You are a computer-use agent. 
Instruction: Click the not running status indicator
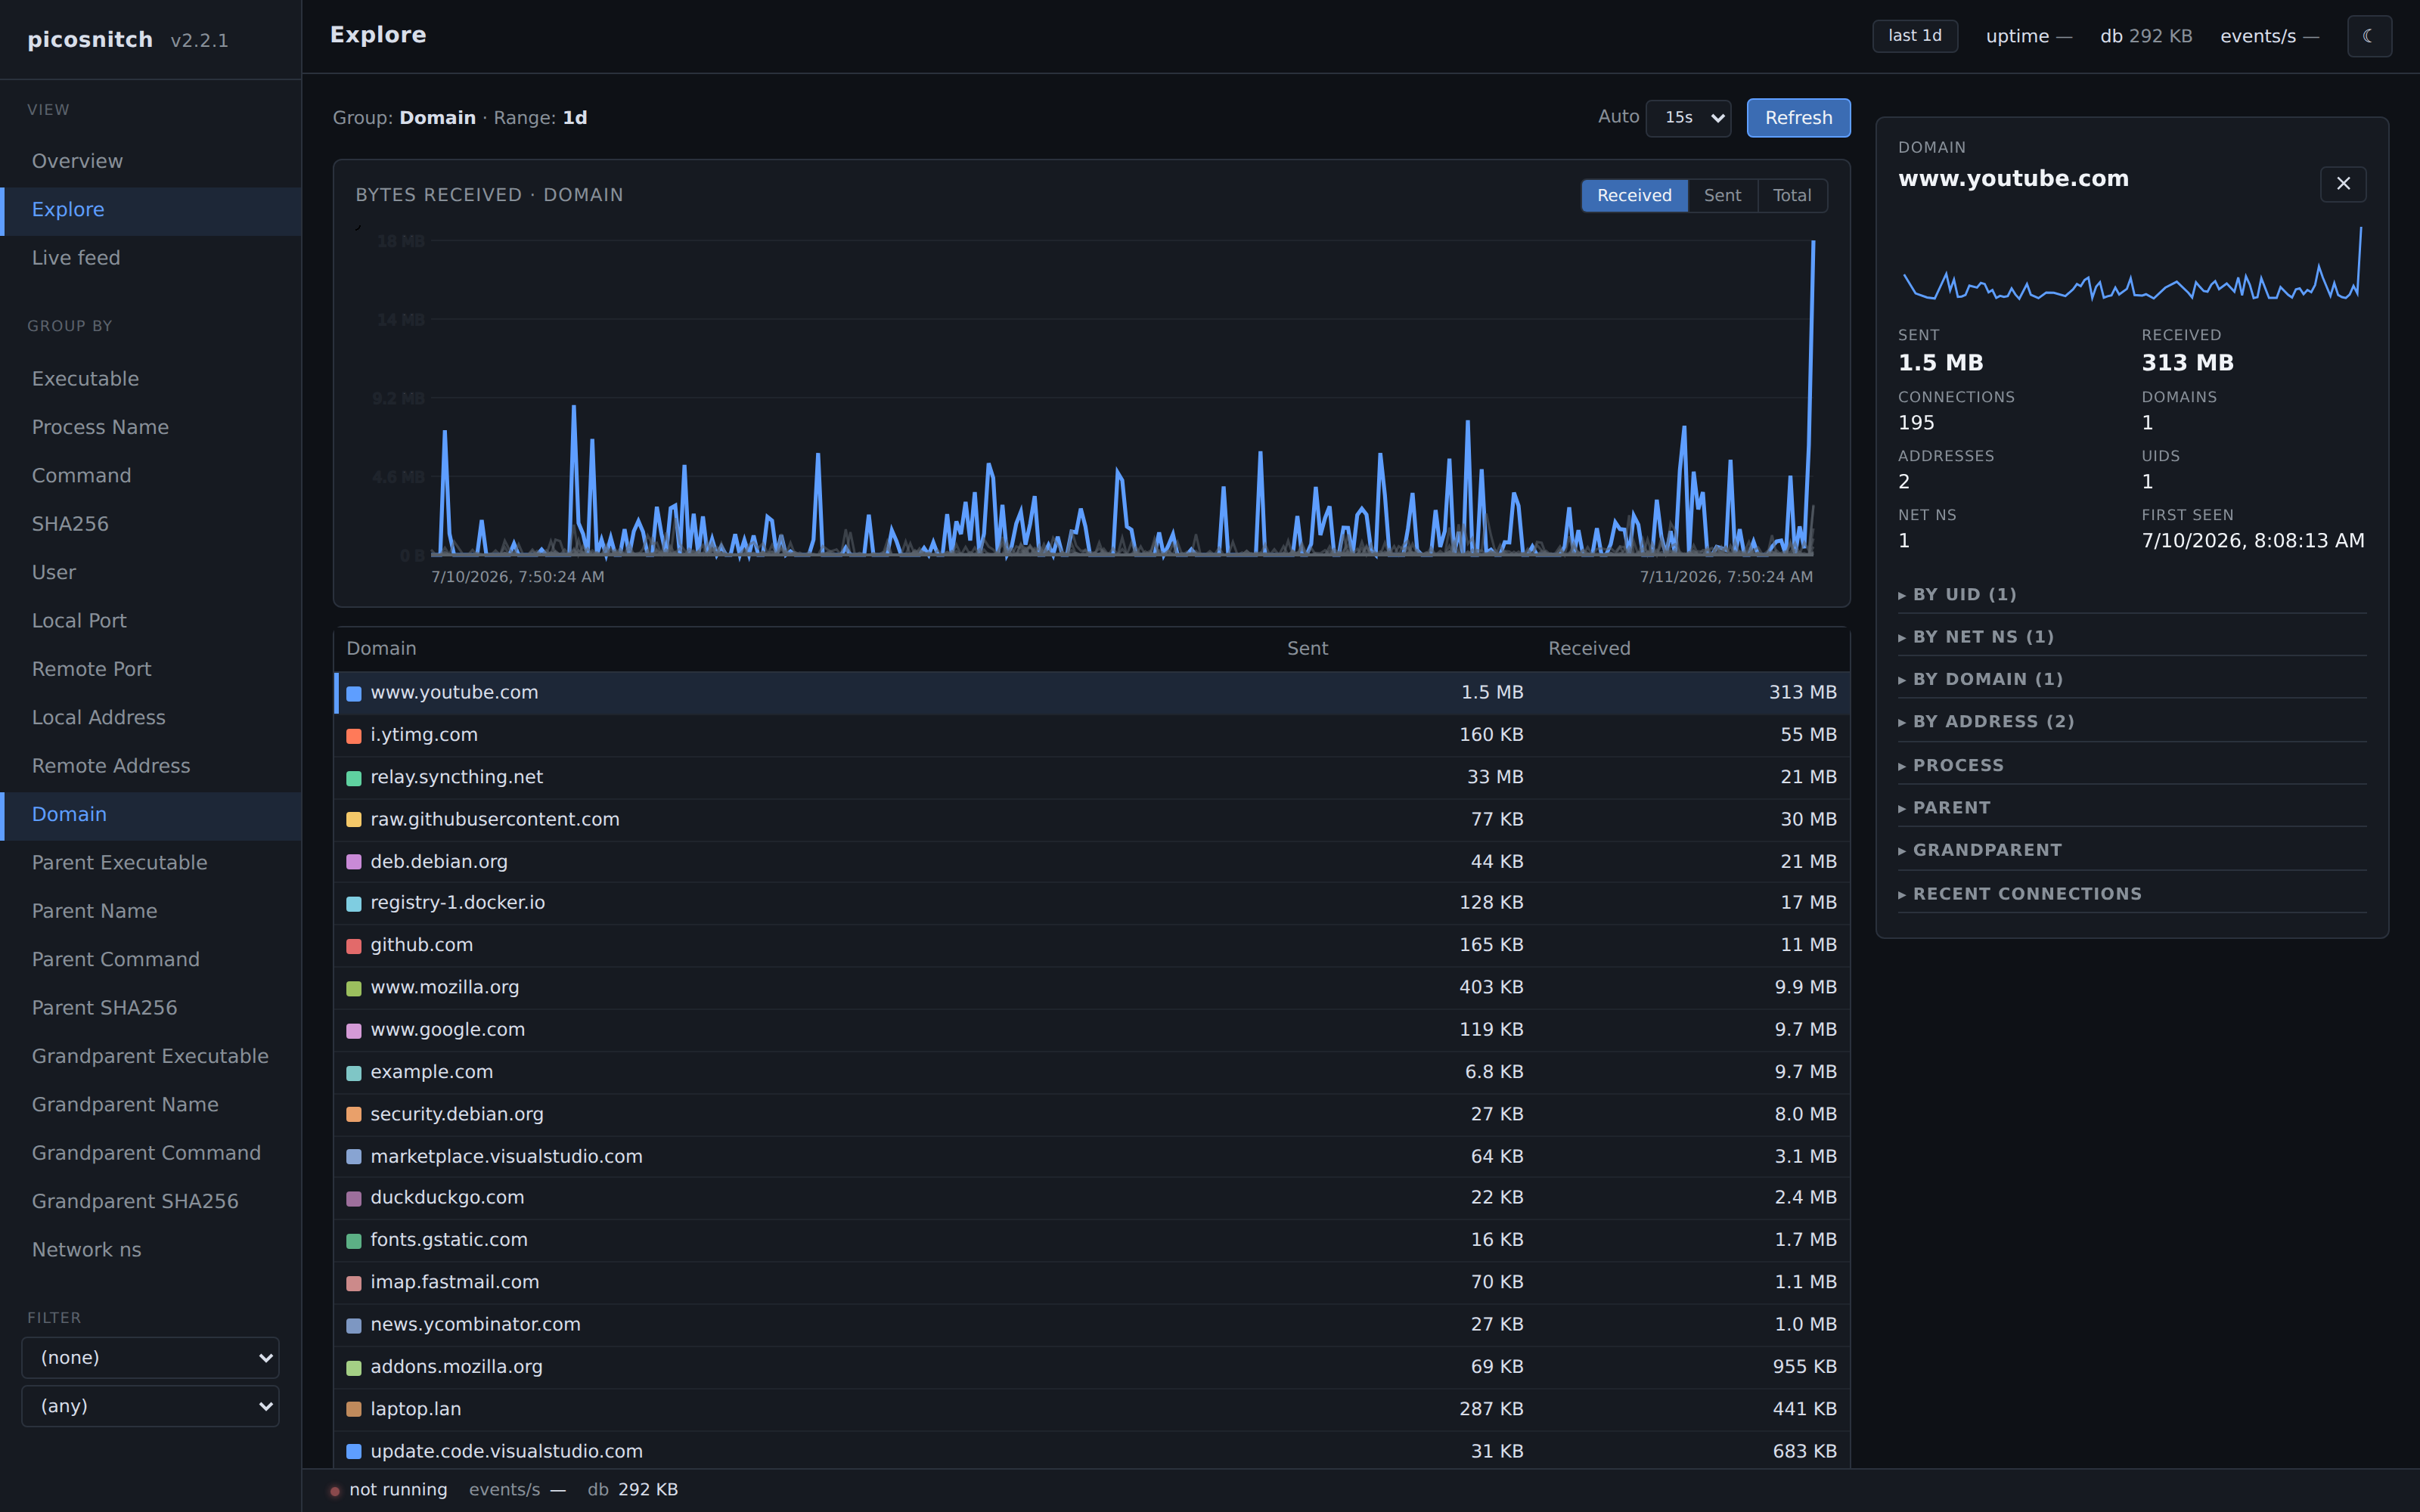[x=390, y=1490]
